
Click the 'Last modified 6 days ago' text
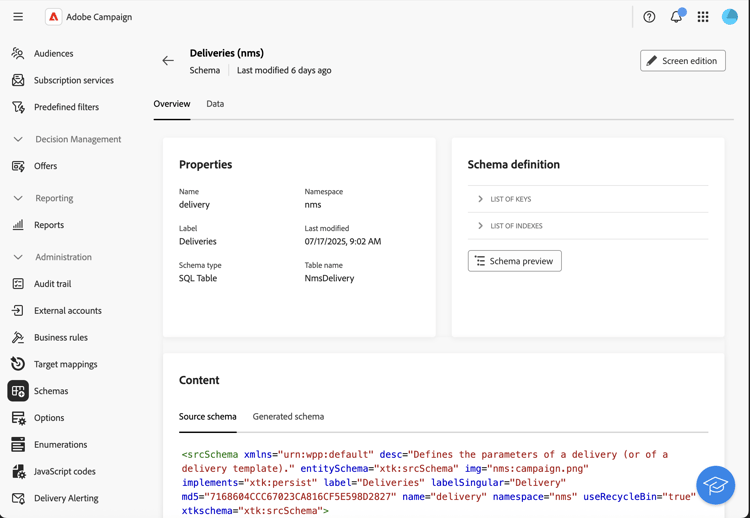tap(284, 70)
